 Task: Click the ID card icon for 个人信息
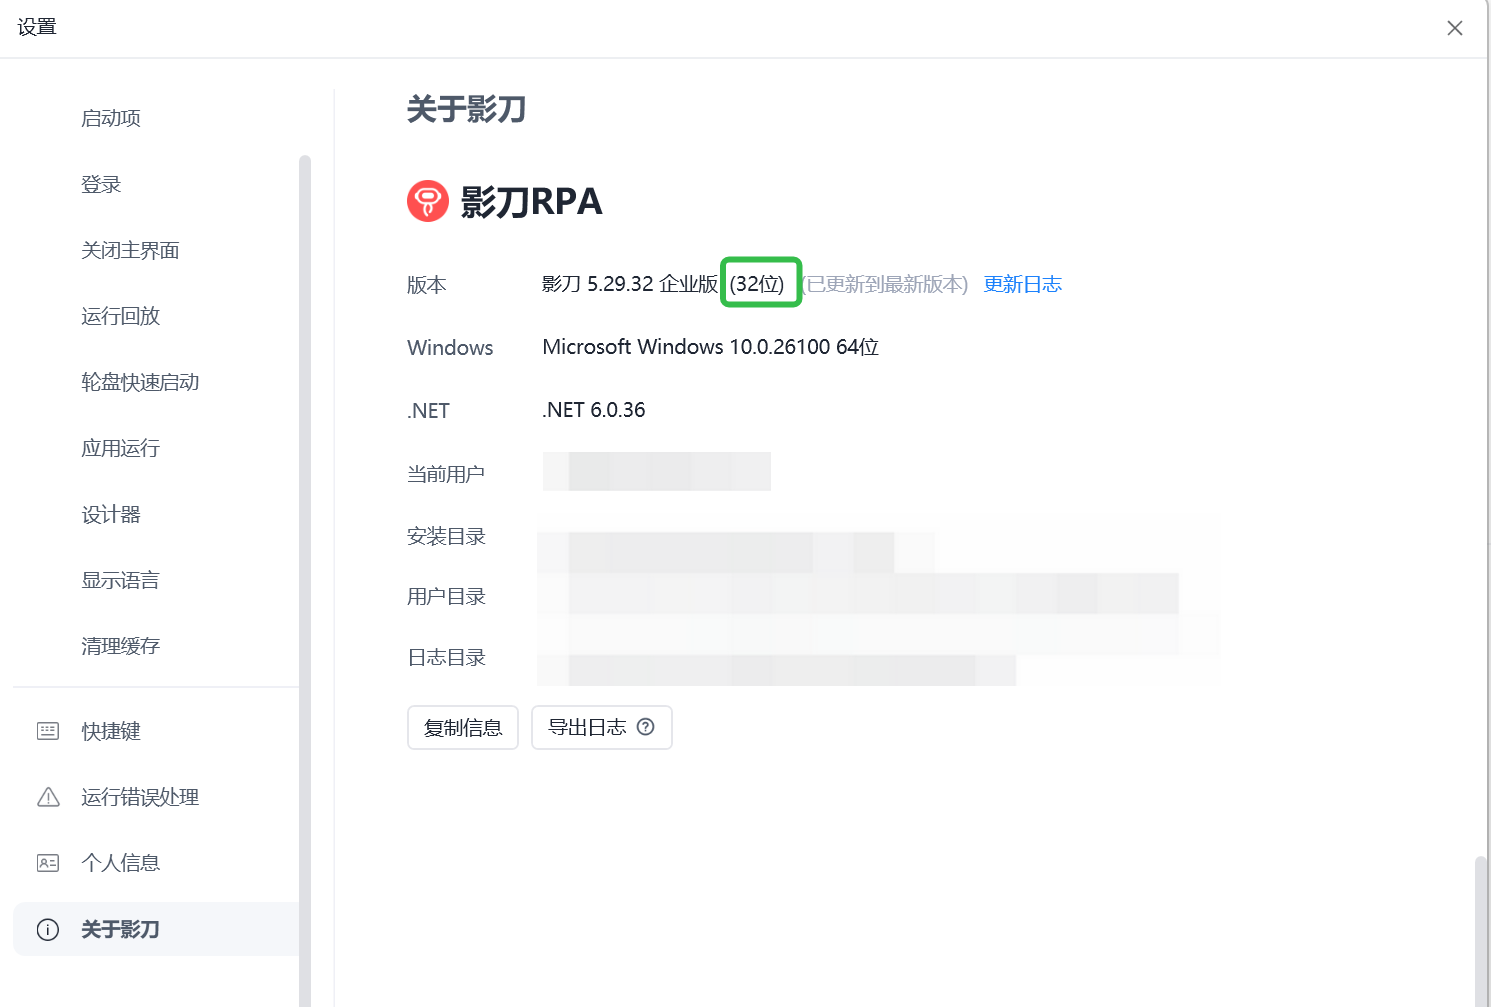48,863
